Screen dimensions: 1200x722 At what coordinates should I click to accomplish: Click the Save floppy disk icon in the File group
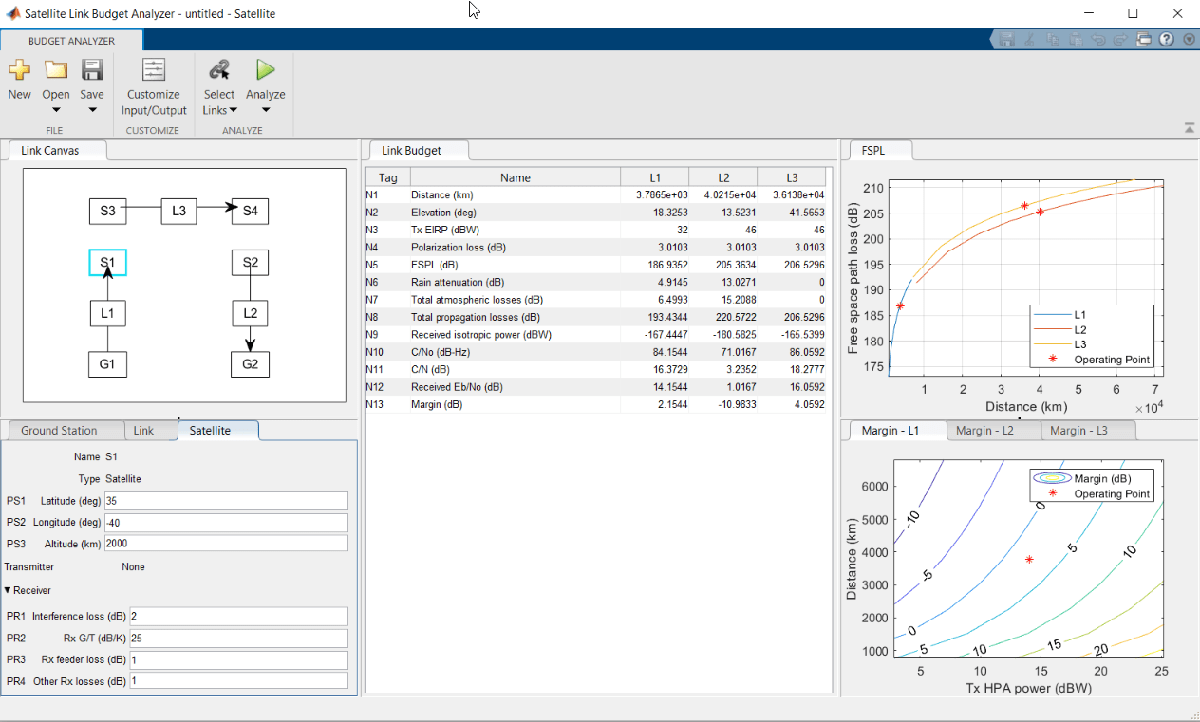92,70
